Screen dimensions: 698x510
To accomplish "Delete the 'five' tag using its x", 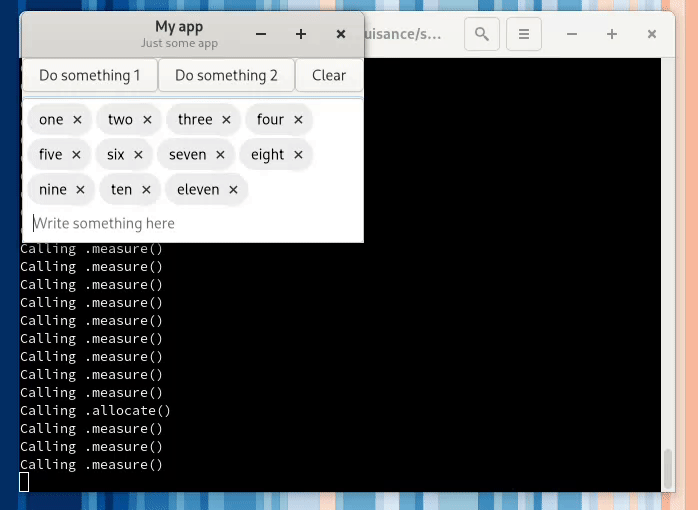I will [76, 155].
